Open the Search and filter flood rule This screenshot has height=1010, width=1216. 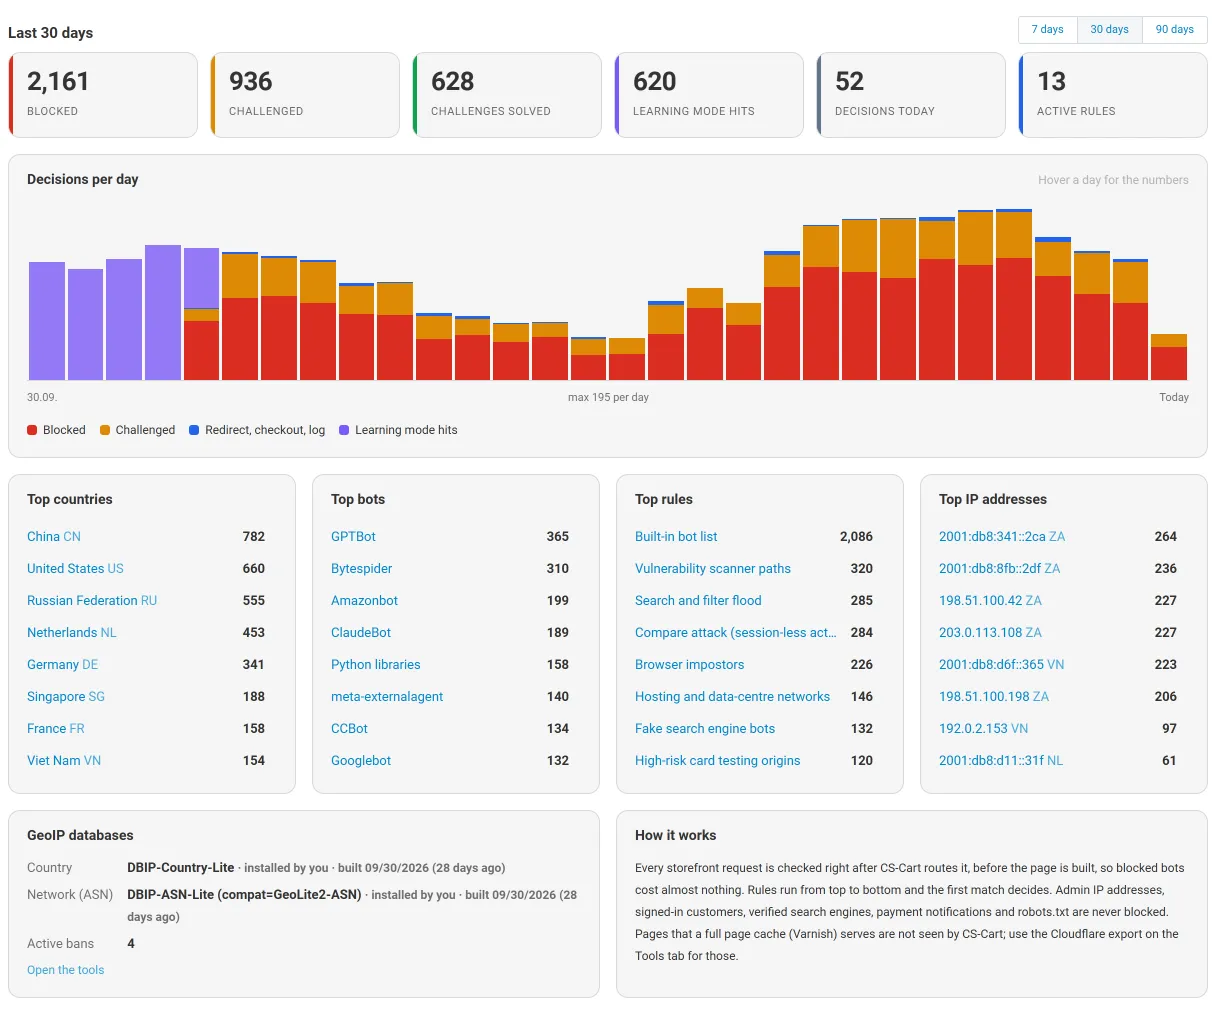pos(698,601)
